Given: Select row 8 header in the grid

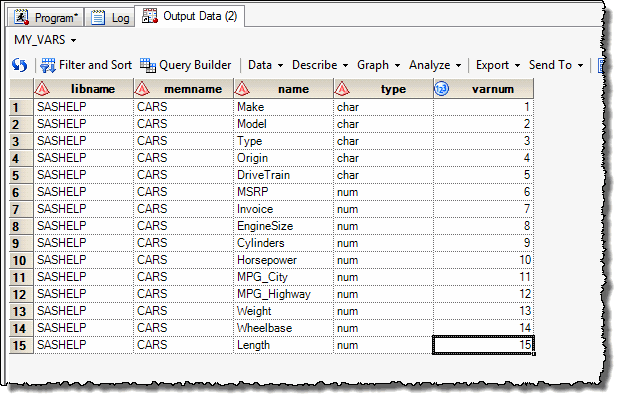Looking at the screenshot, I should (16, 226).
